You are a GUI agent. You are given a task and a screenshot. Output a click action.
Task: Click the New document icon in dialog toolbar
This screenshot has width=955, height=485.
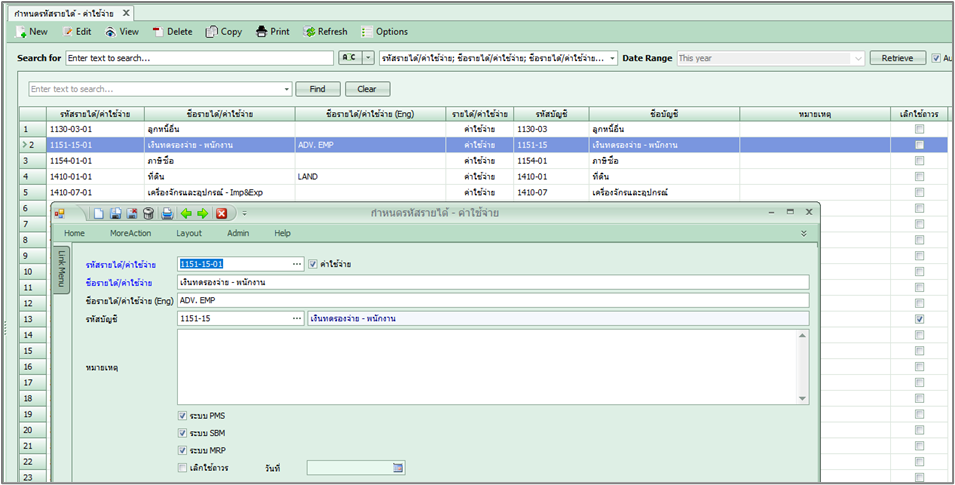click(x=98, y=213)
